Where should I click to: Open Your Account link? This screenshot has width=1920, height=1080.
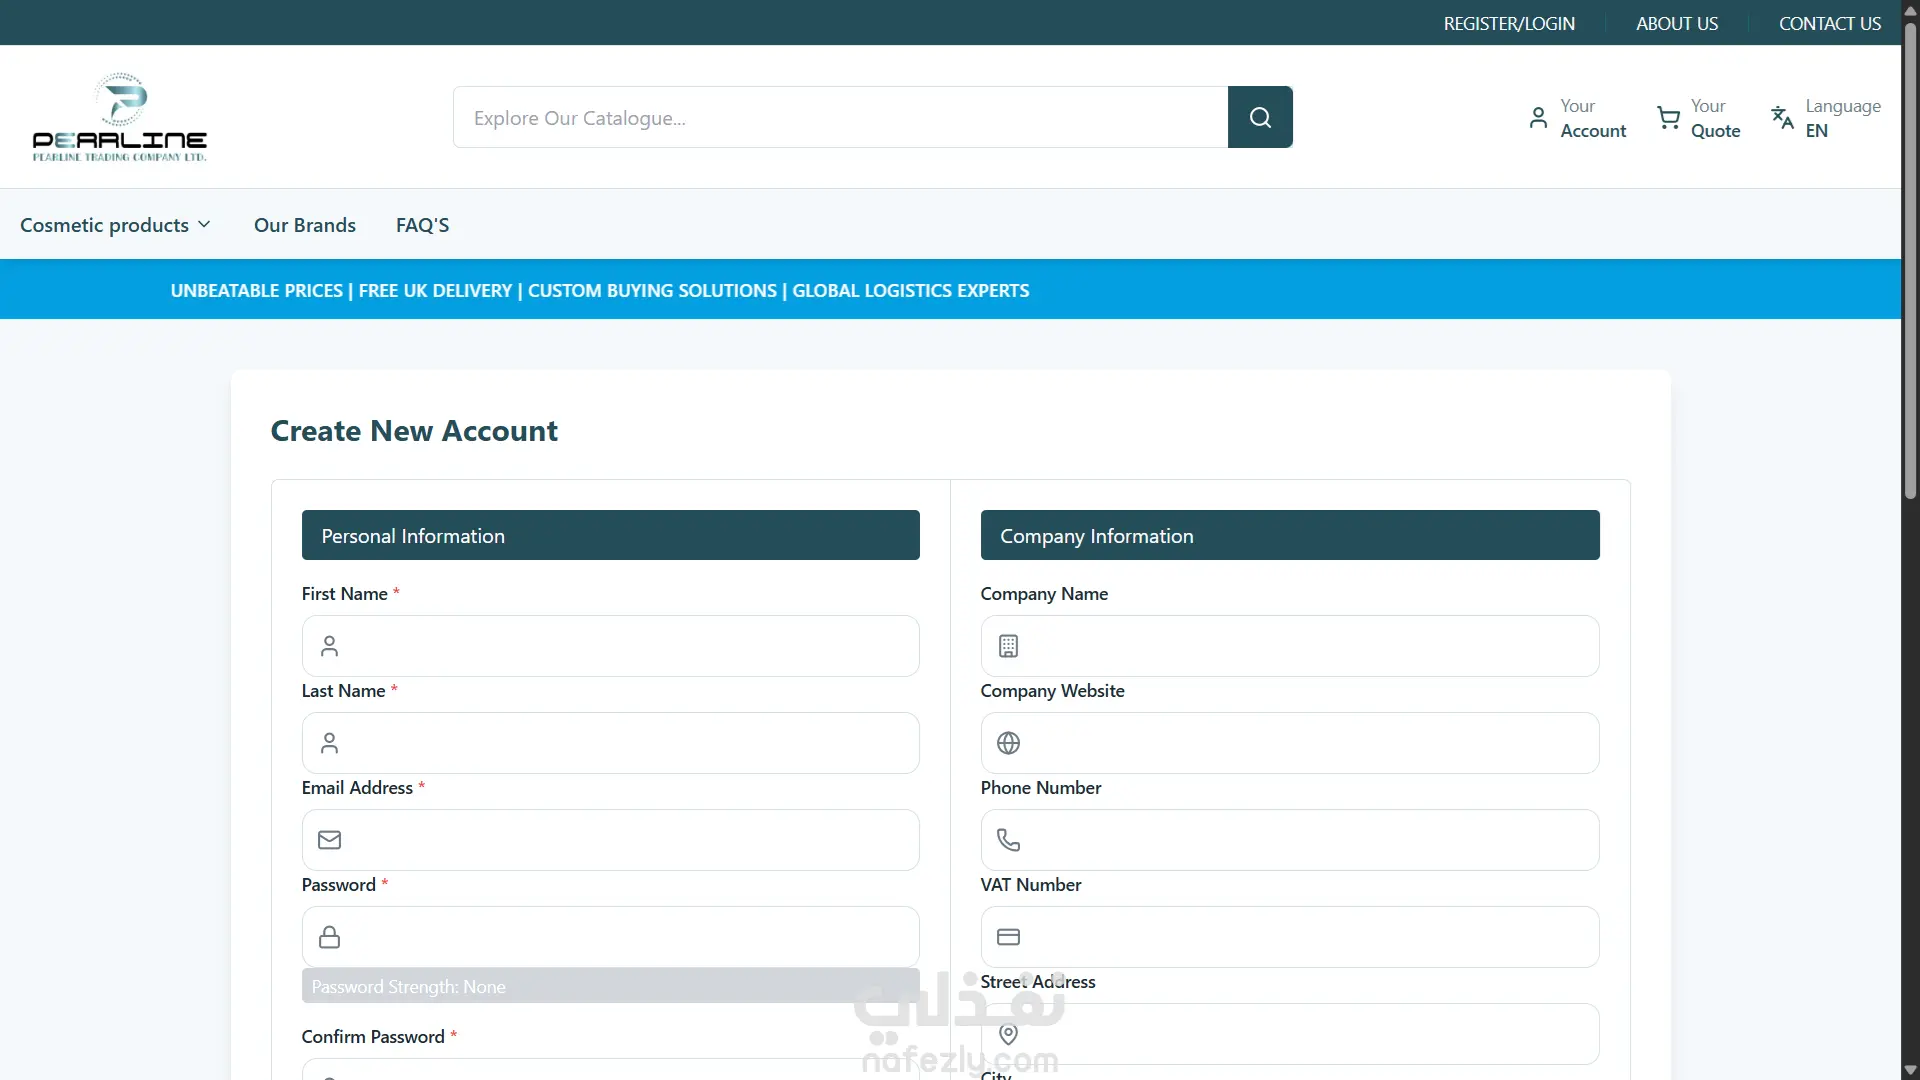(x=1577, y=118)
